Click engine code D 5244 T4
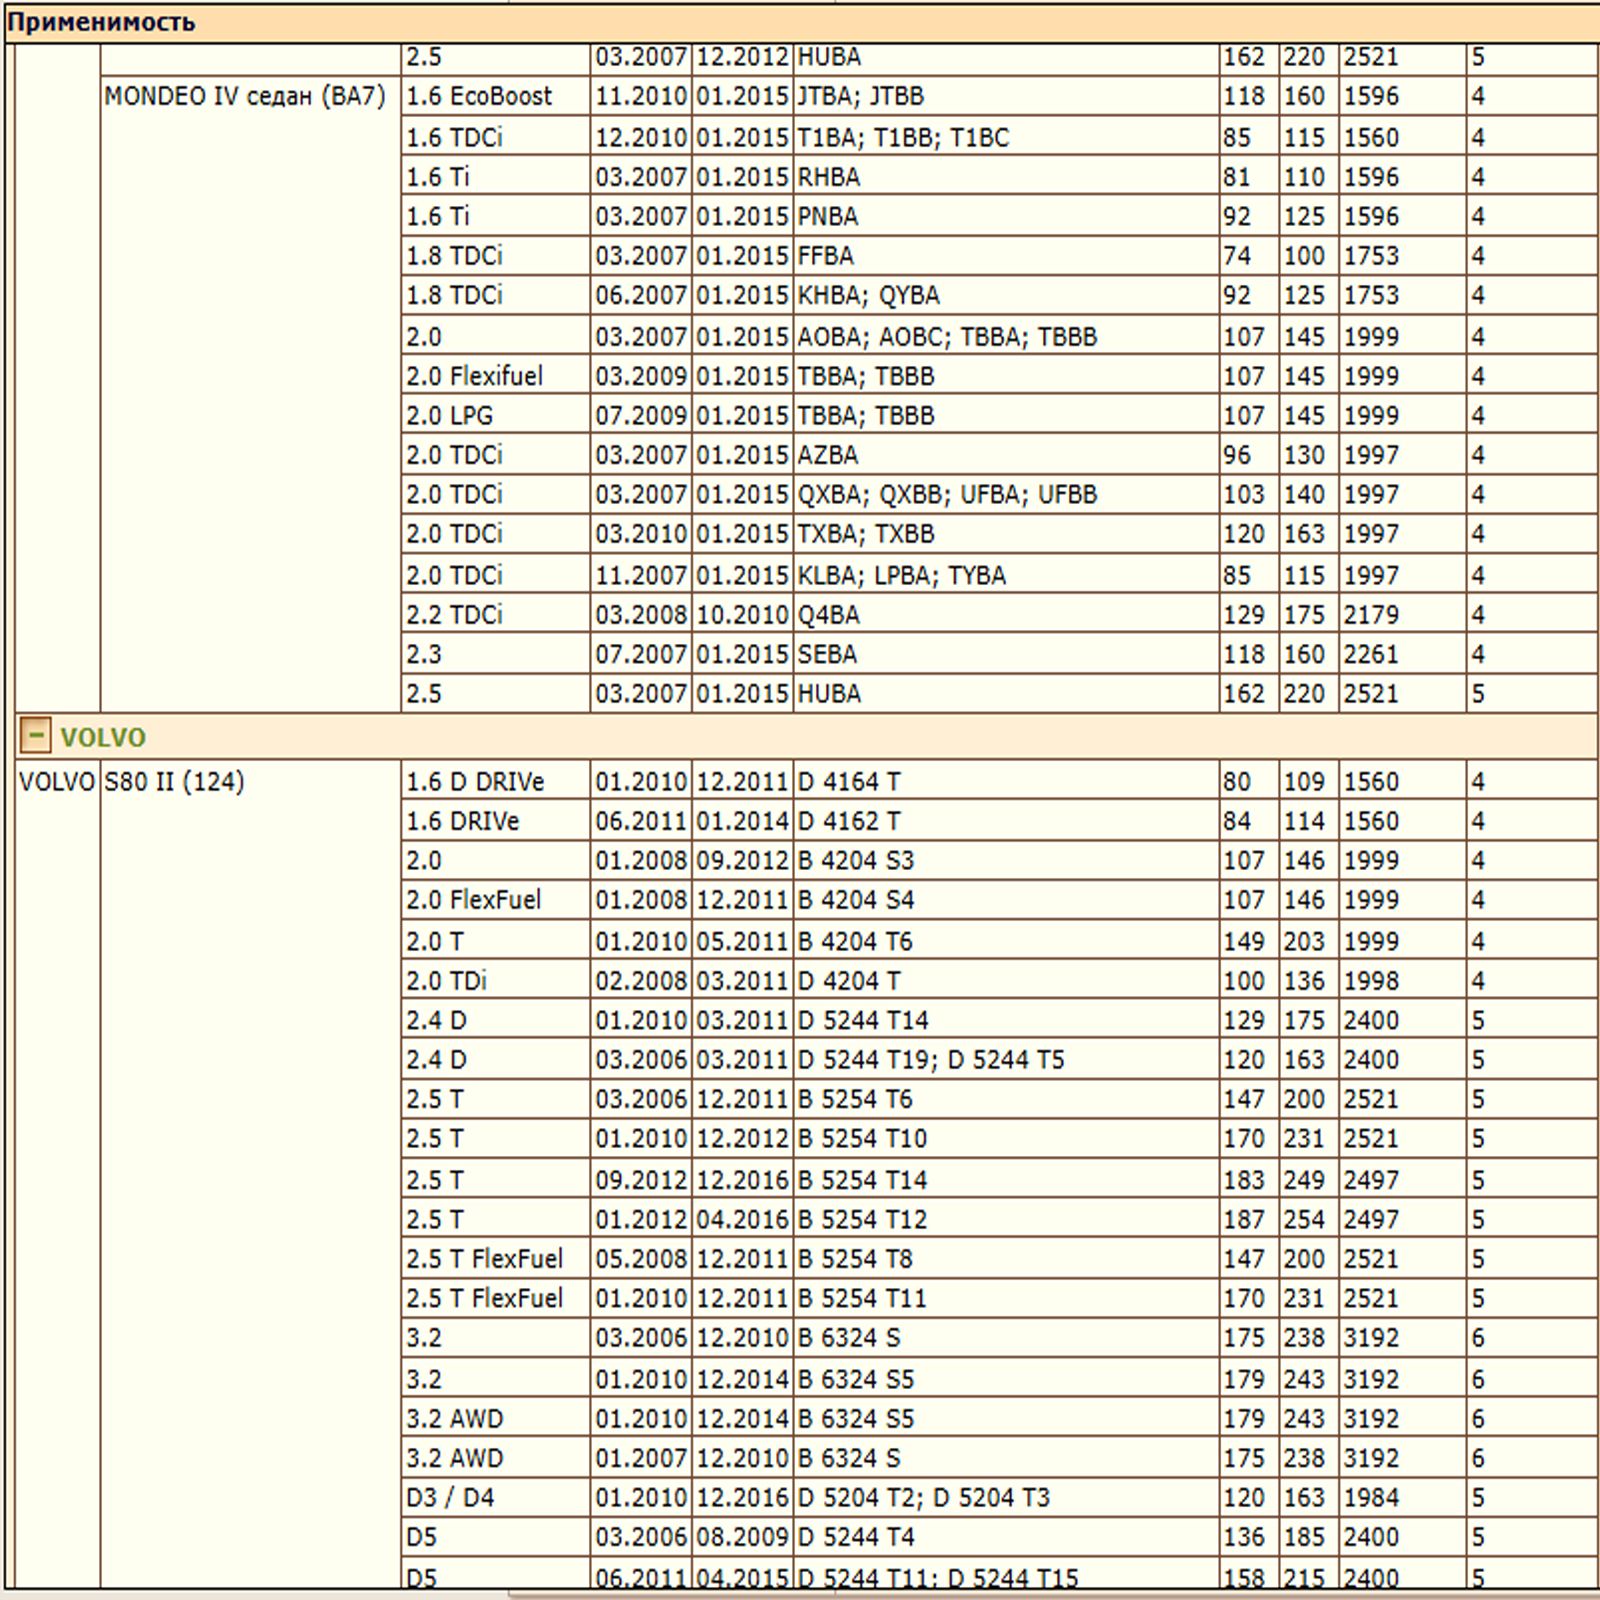Screen dimensions: 1600x1600 pyautogui.click(x=855, y=1537)
